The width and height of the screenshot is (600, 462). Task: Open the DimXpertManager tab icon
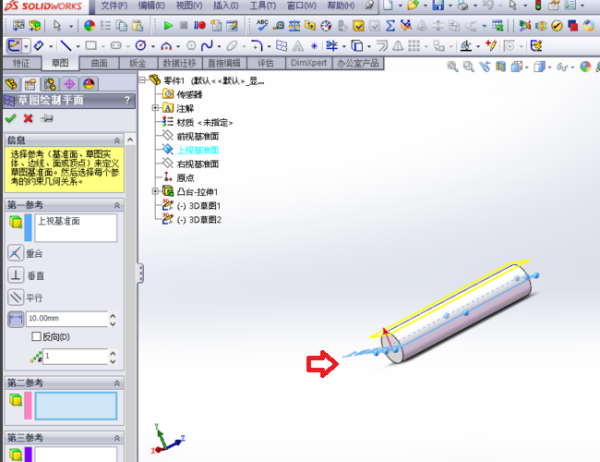(x=69, y=83)
